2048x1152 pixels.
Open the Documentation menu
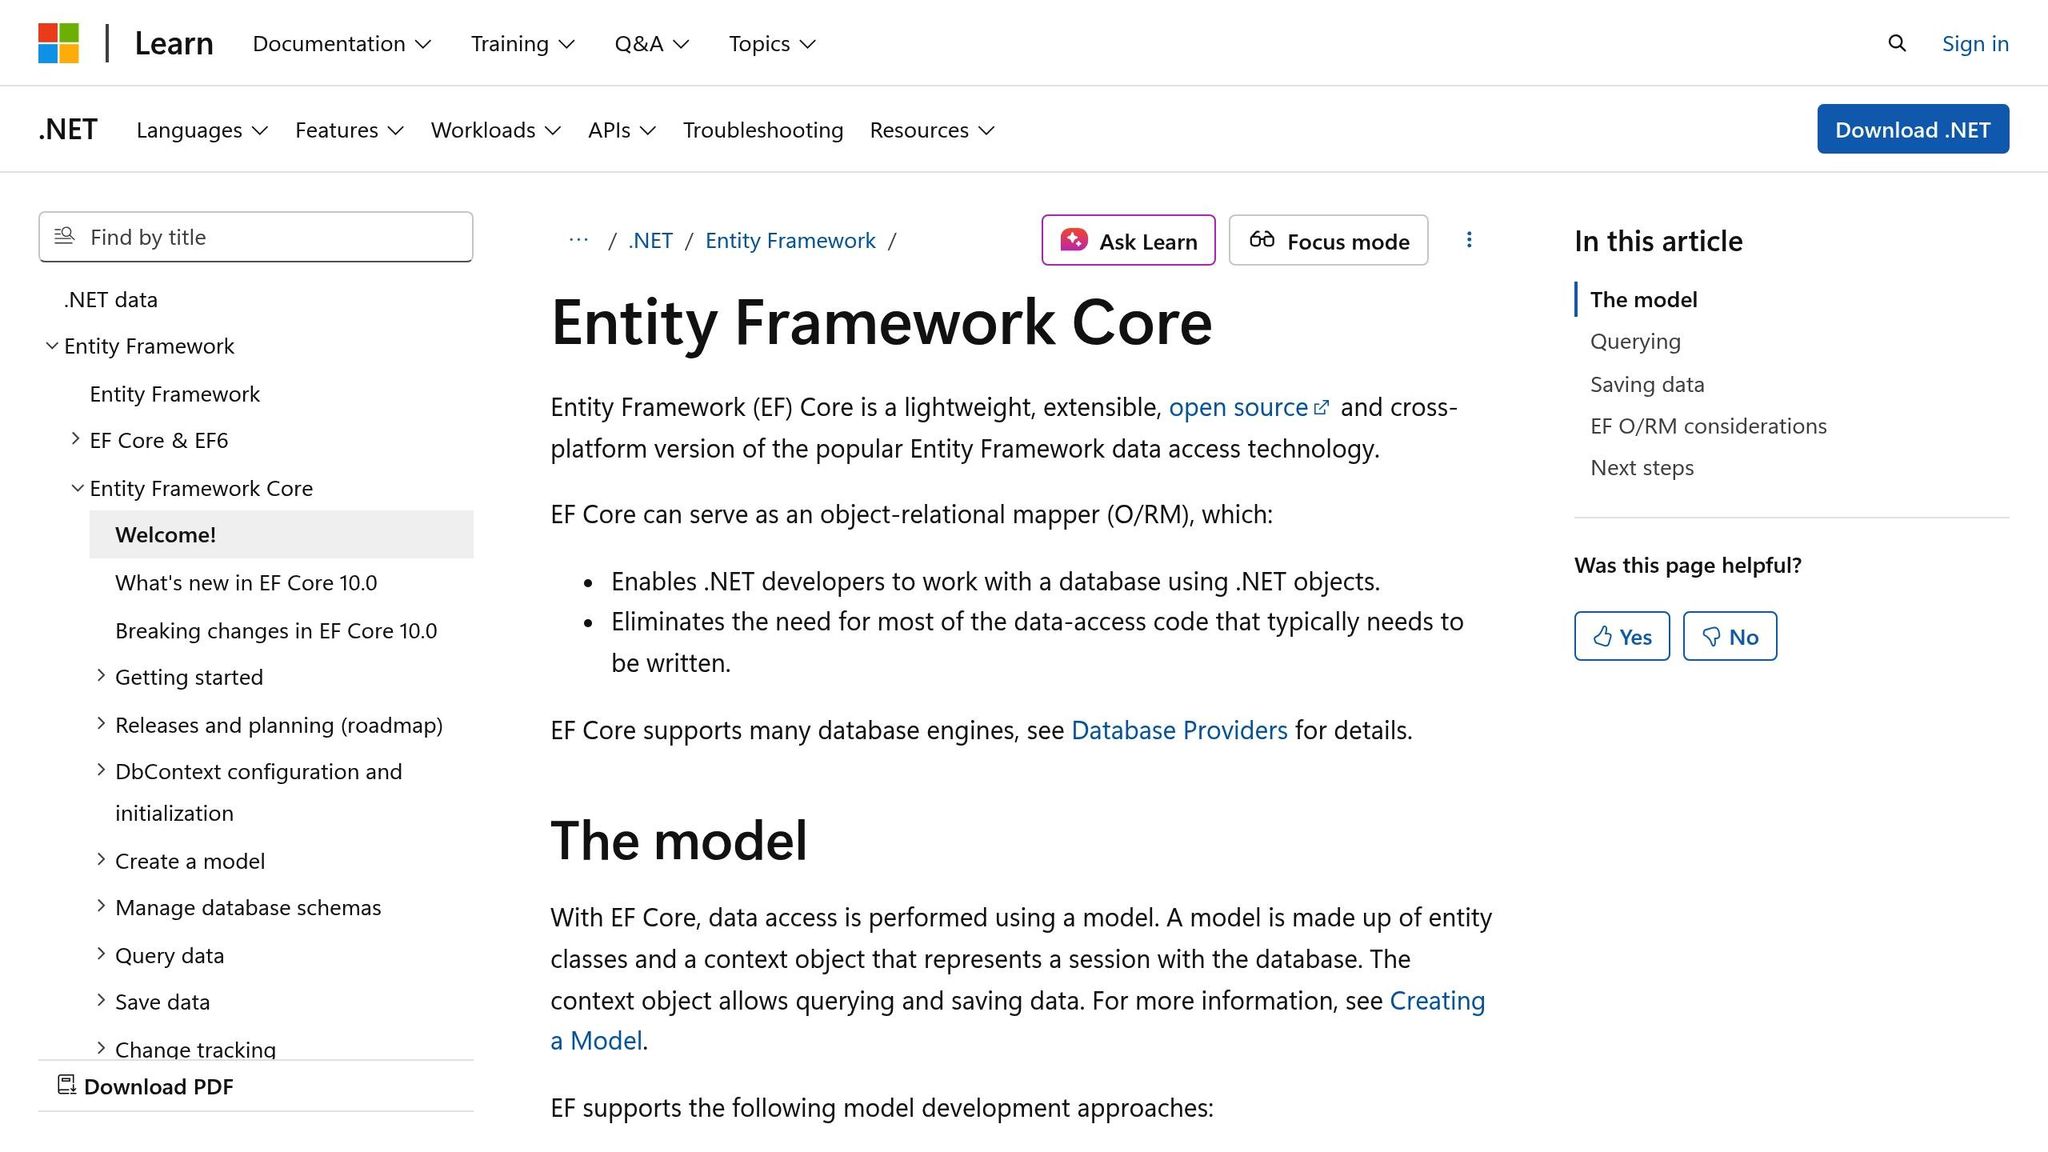click(340, 43)
